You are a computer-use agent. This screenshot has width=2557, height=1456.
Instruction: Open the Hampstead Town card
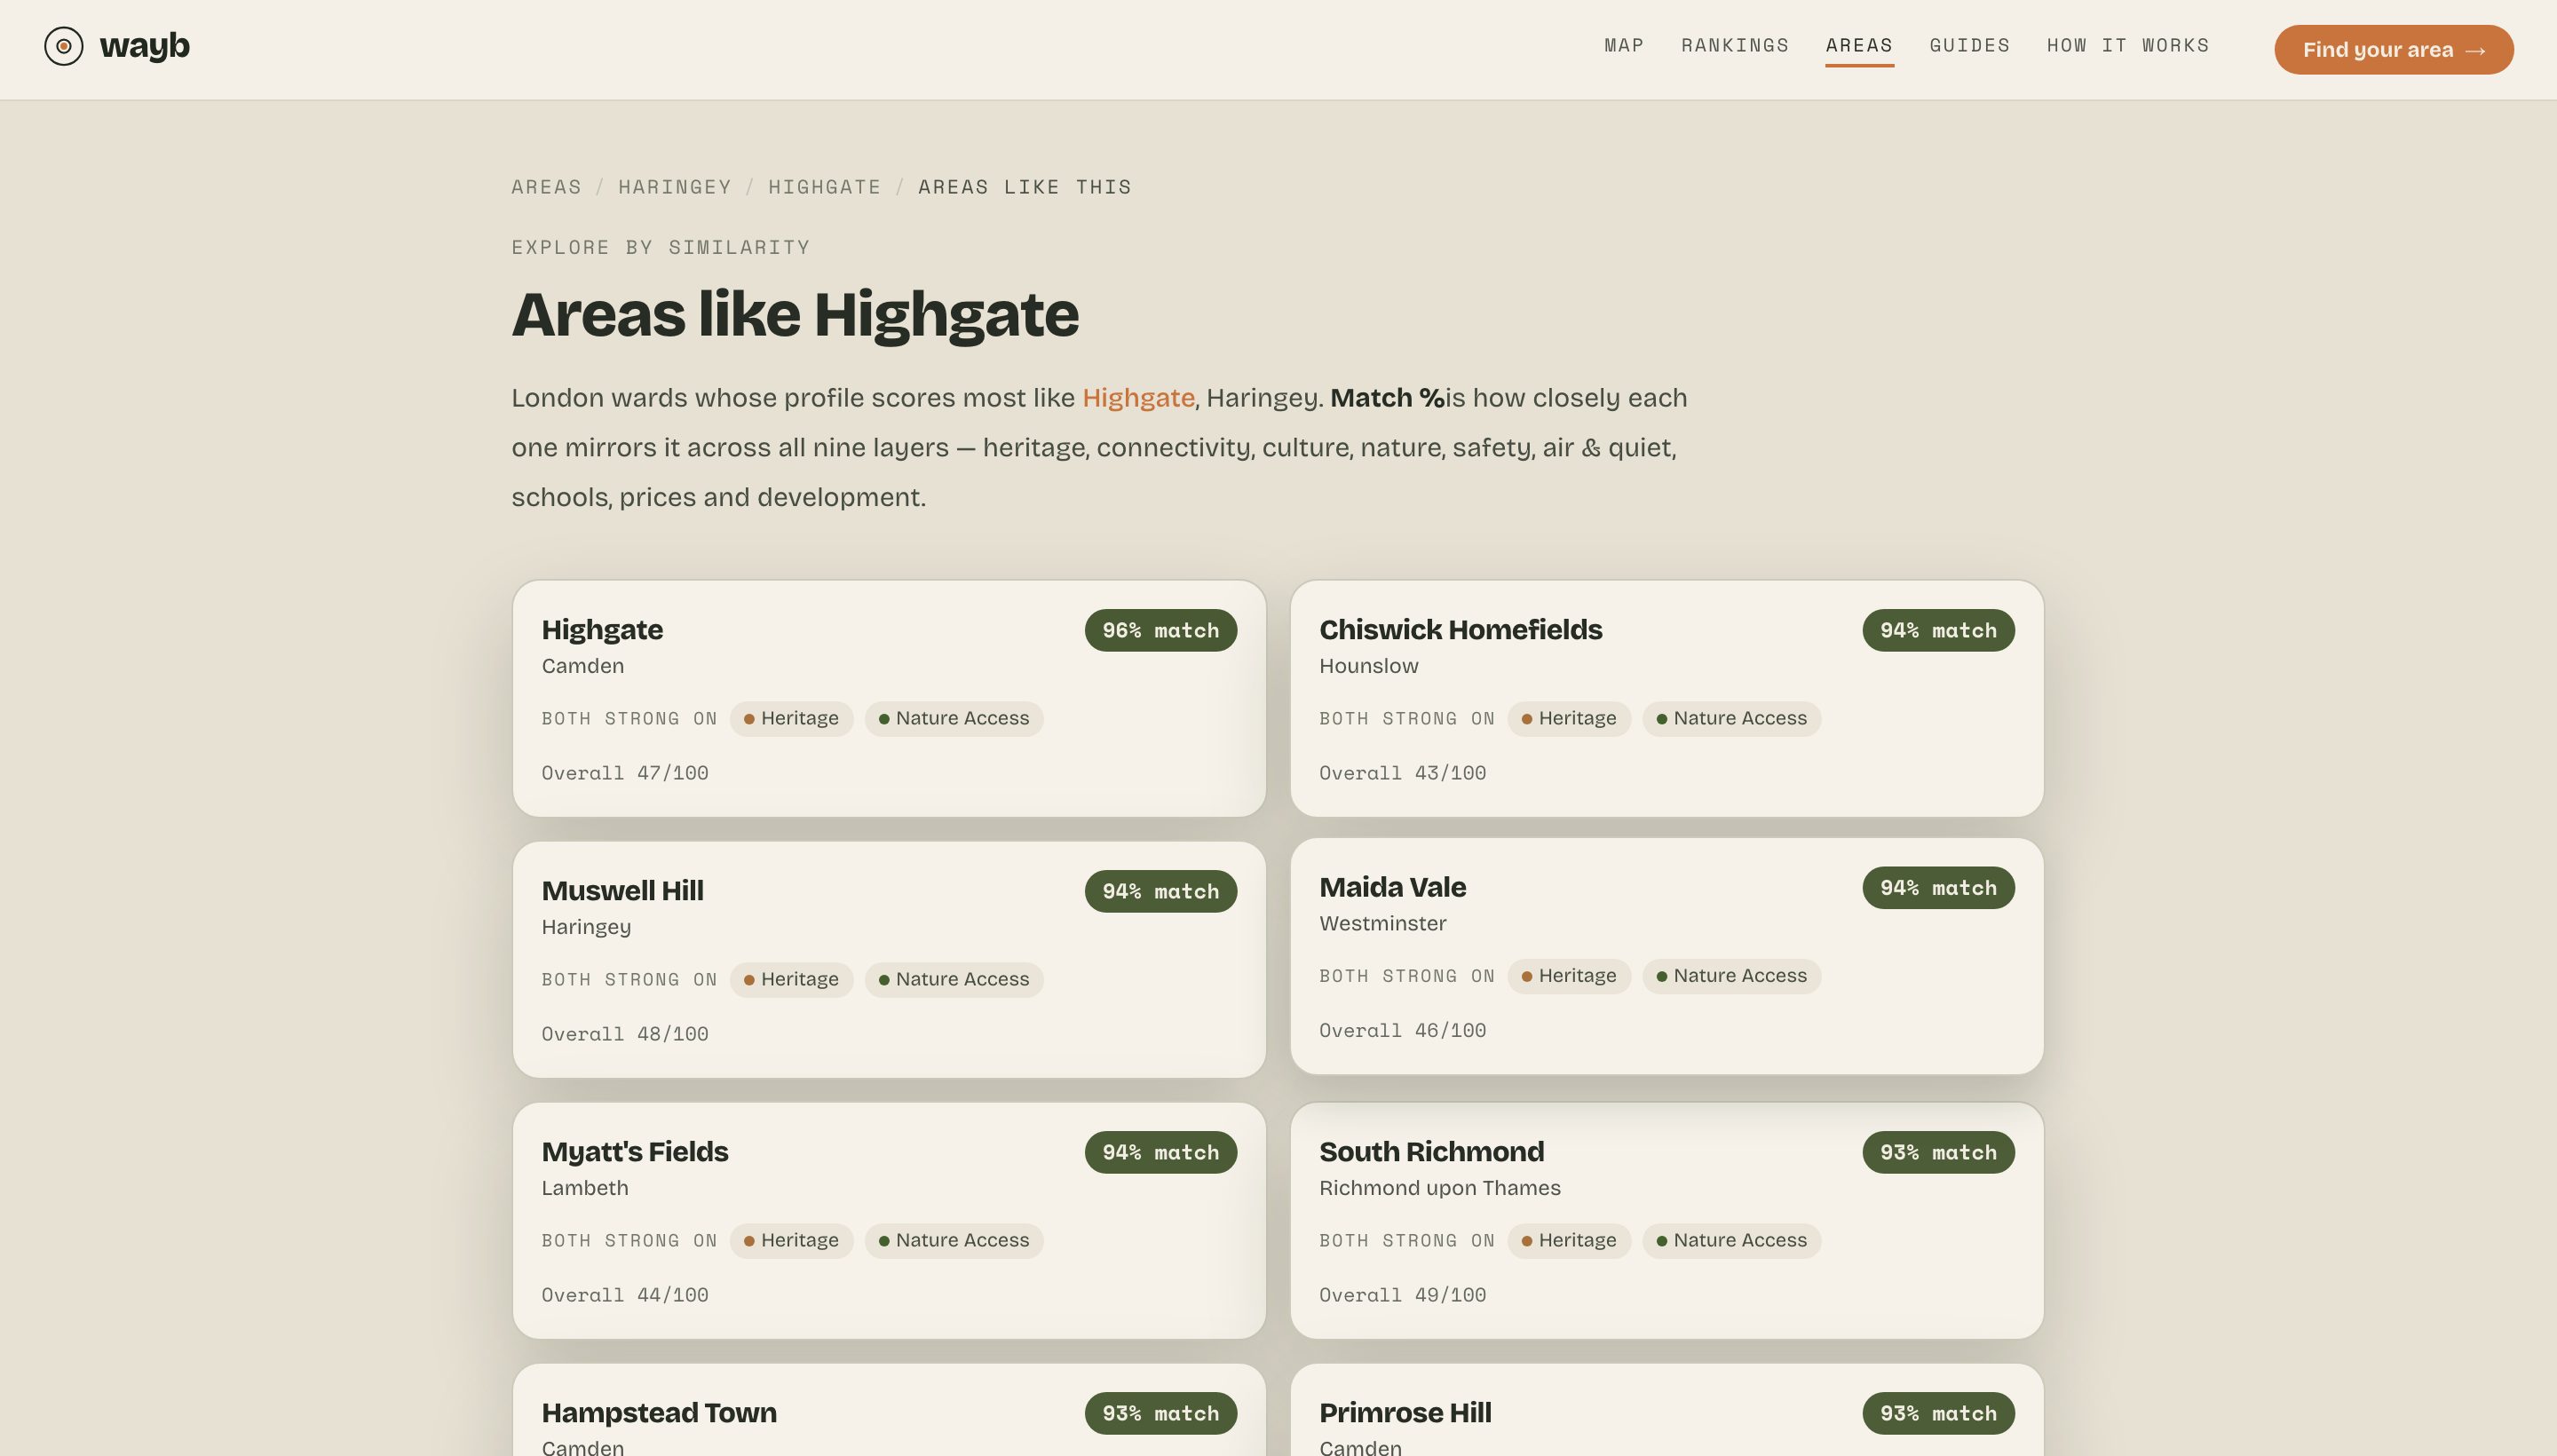tap(889, 1410)
